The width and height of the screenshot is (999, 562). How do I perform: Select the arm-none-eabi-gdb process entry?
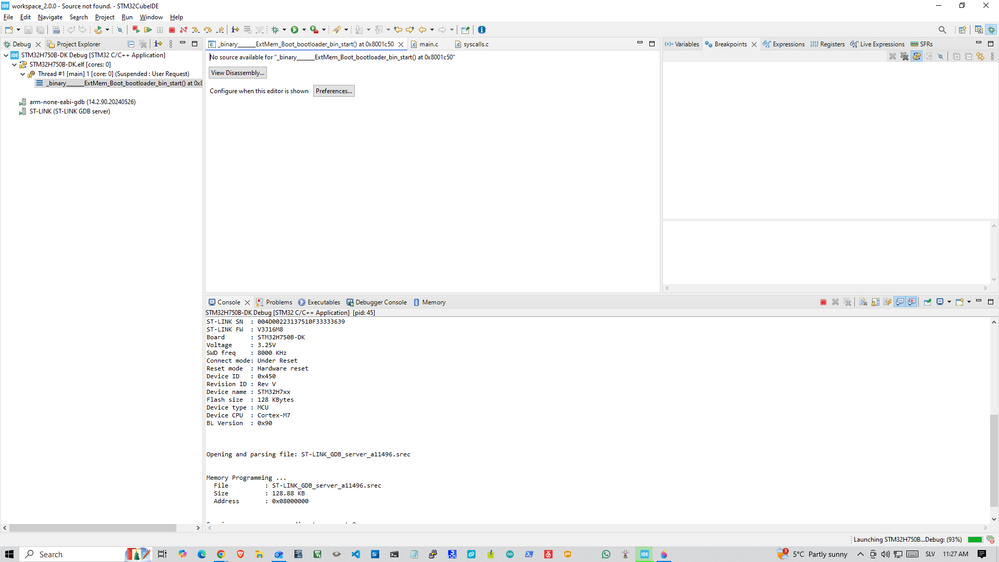click(77, 102)
